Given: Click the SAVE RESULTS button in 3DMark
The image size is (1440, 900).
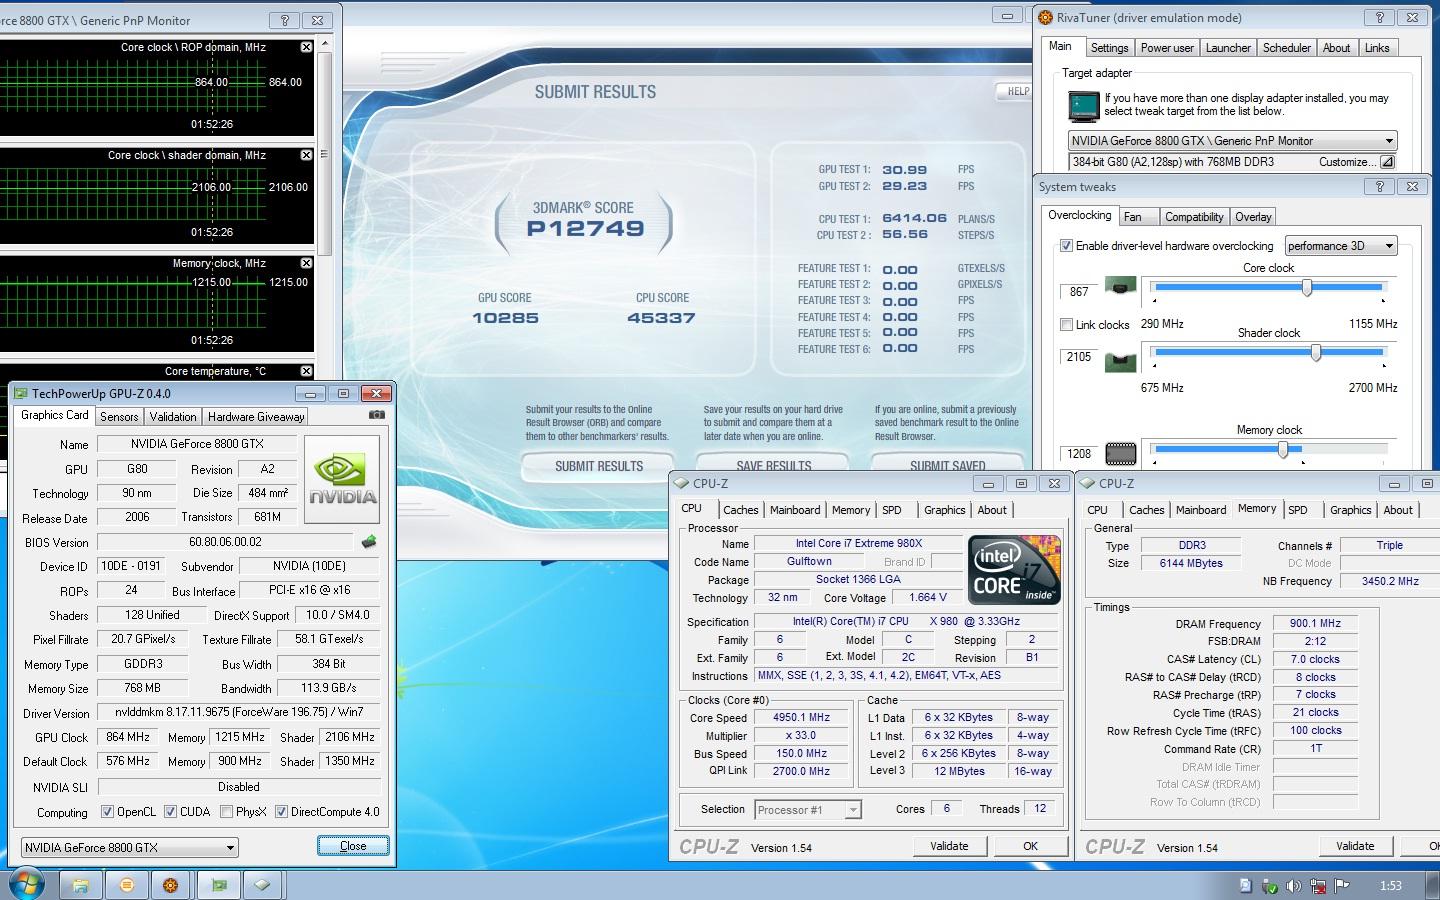Looking at the screenshot, I should coord(773,466).
